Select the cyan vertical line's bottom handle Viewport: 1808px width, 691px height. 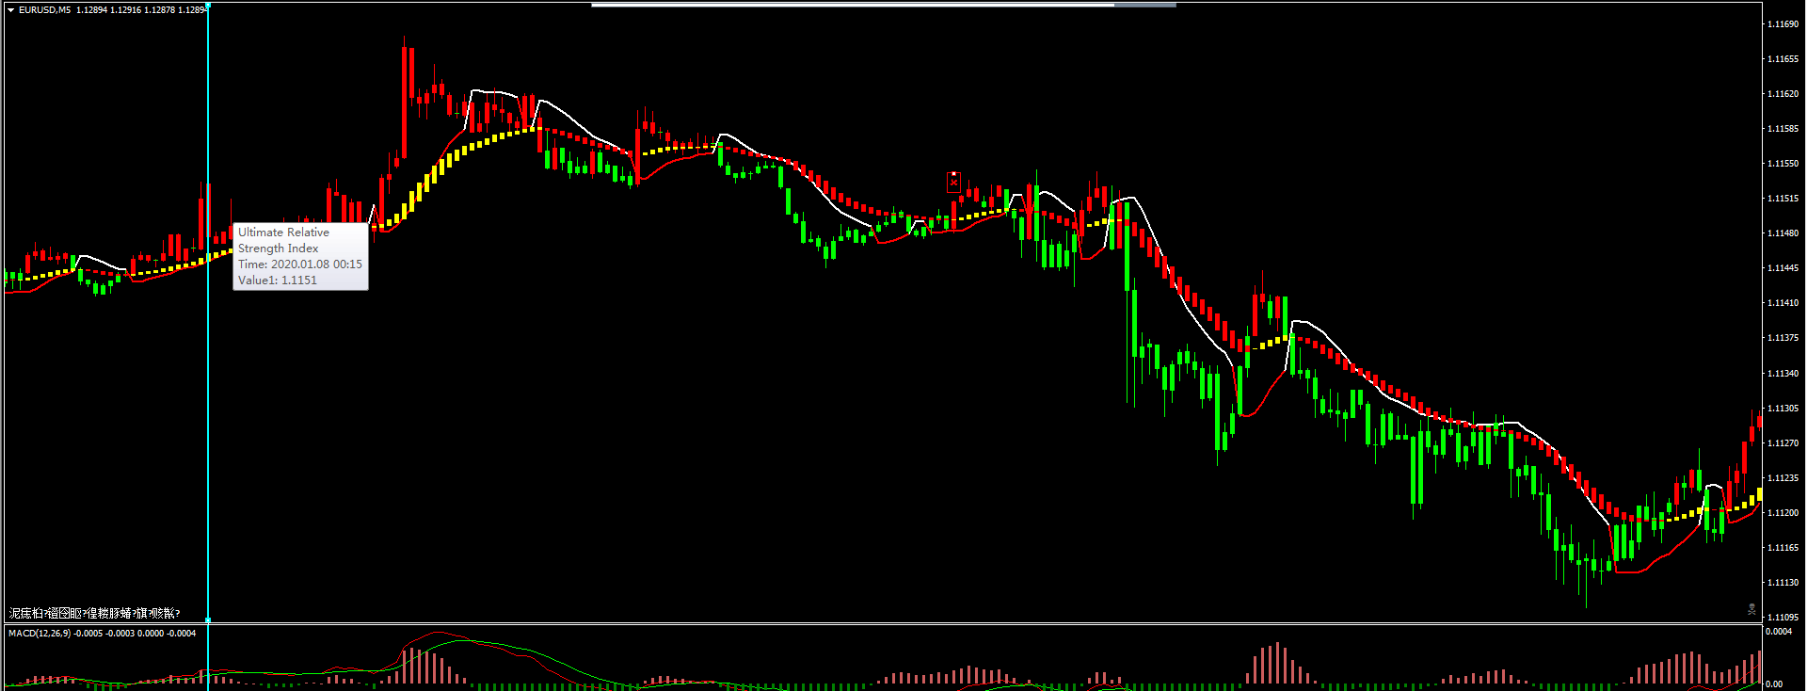point(208,620)
